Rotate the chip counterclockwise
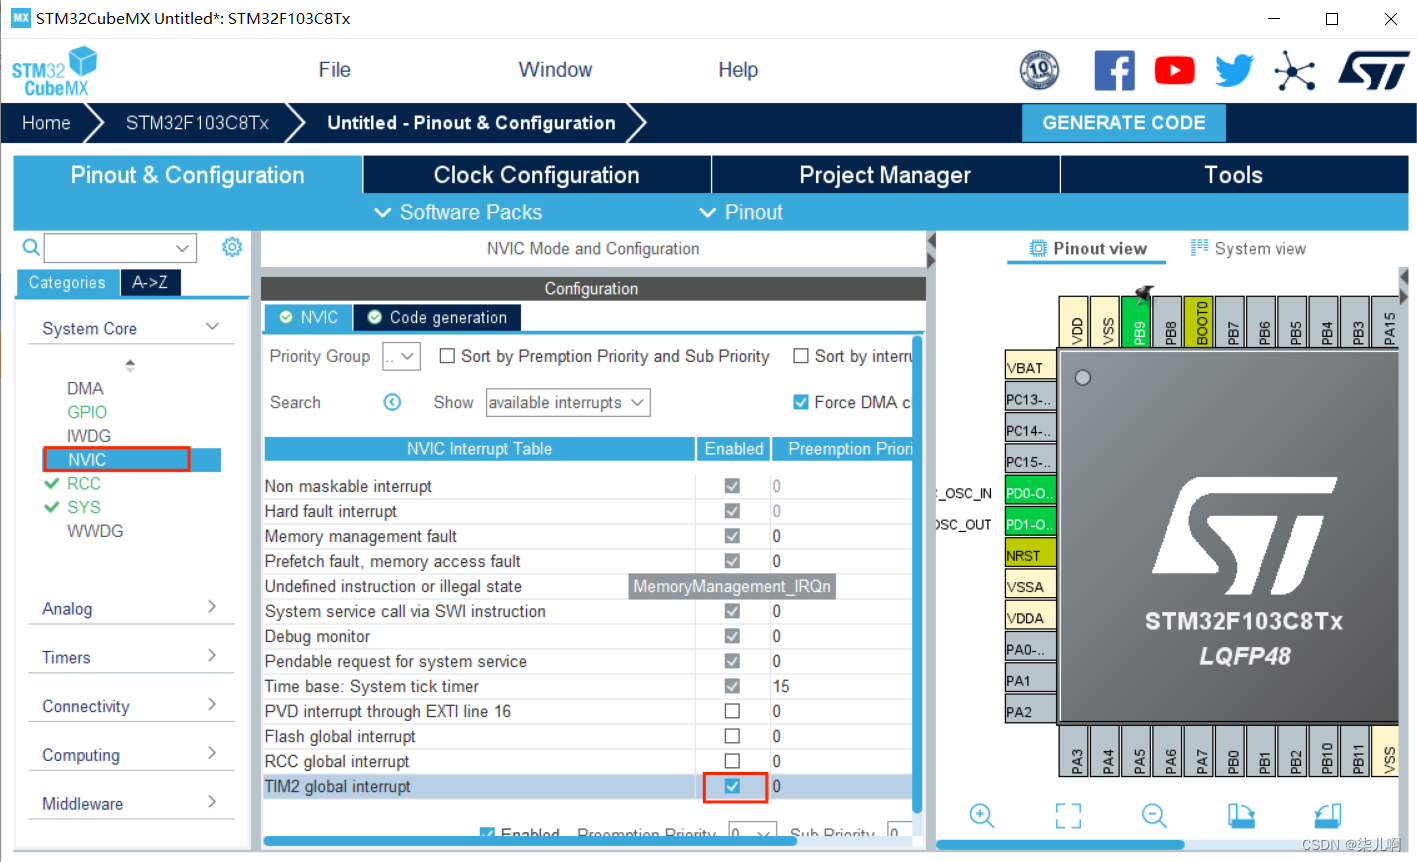The image size is (1417, 862). click(x=1327, y=816)
